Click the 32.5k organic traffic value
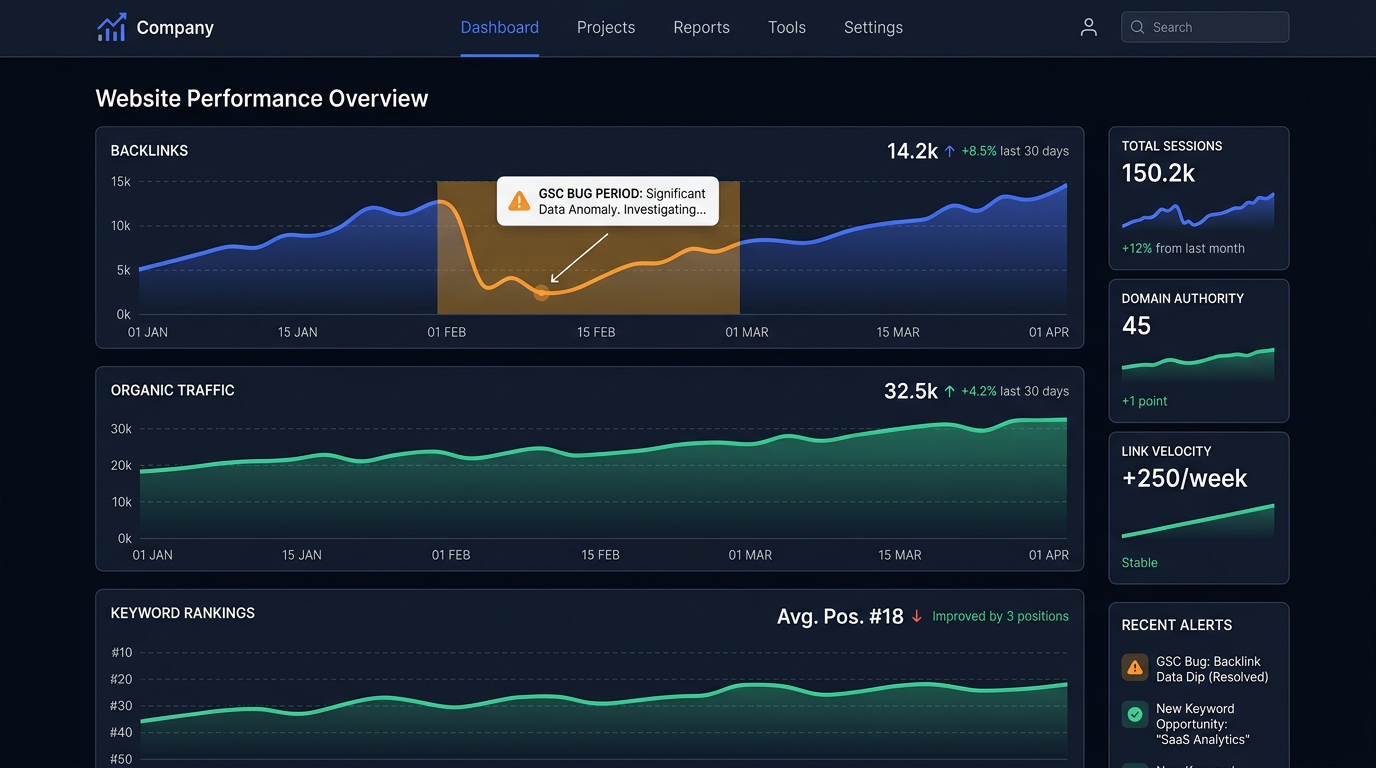Viewport: 1376px width, 768px height. tap(911, 391)
